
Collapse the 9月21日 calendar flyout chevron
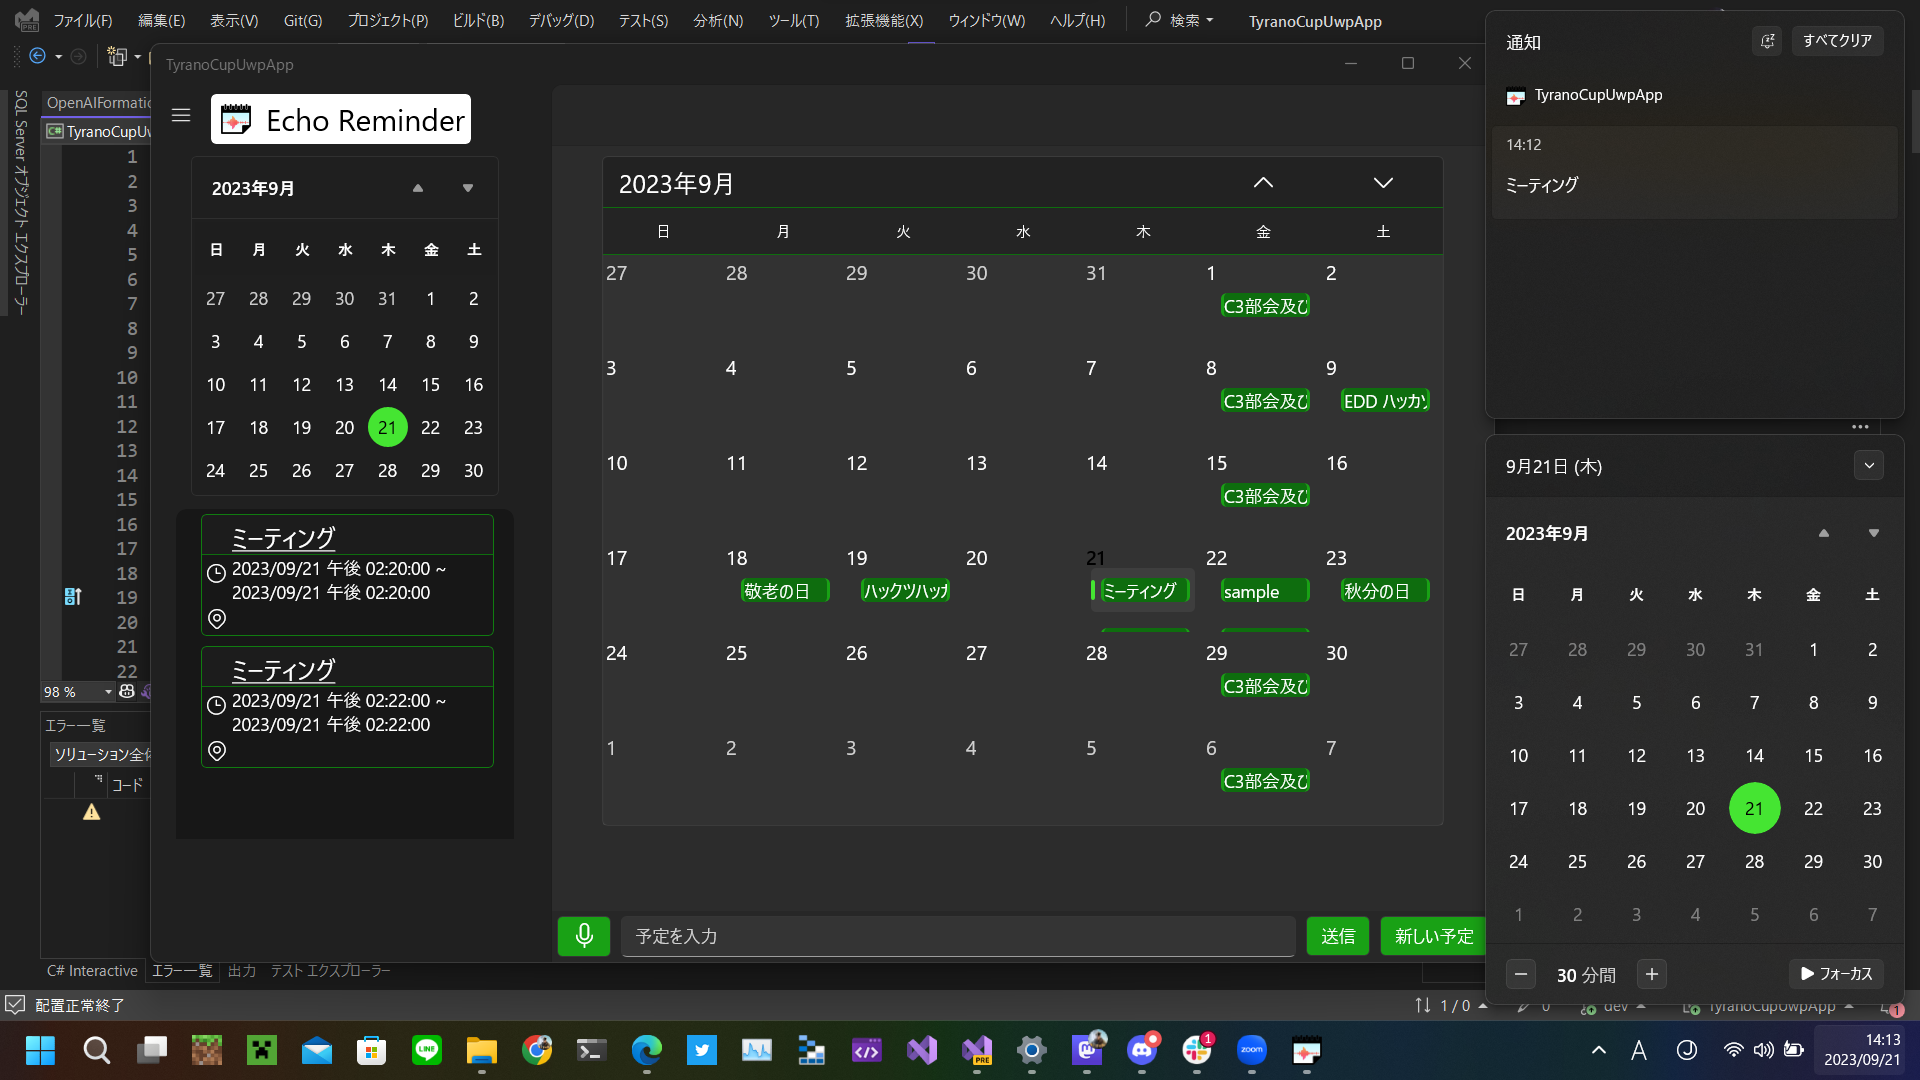[1868, 466]
